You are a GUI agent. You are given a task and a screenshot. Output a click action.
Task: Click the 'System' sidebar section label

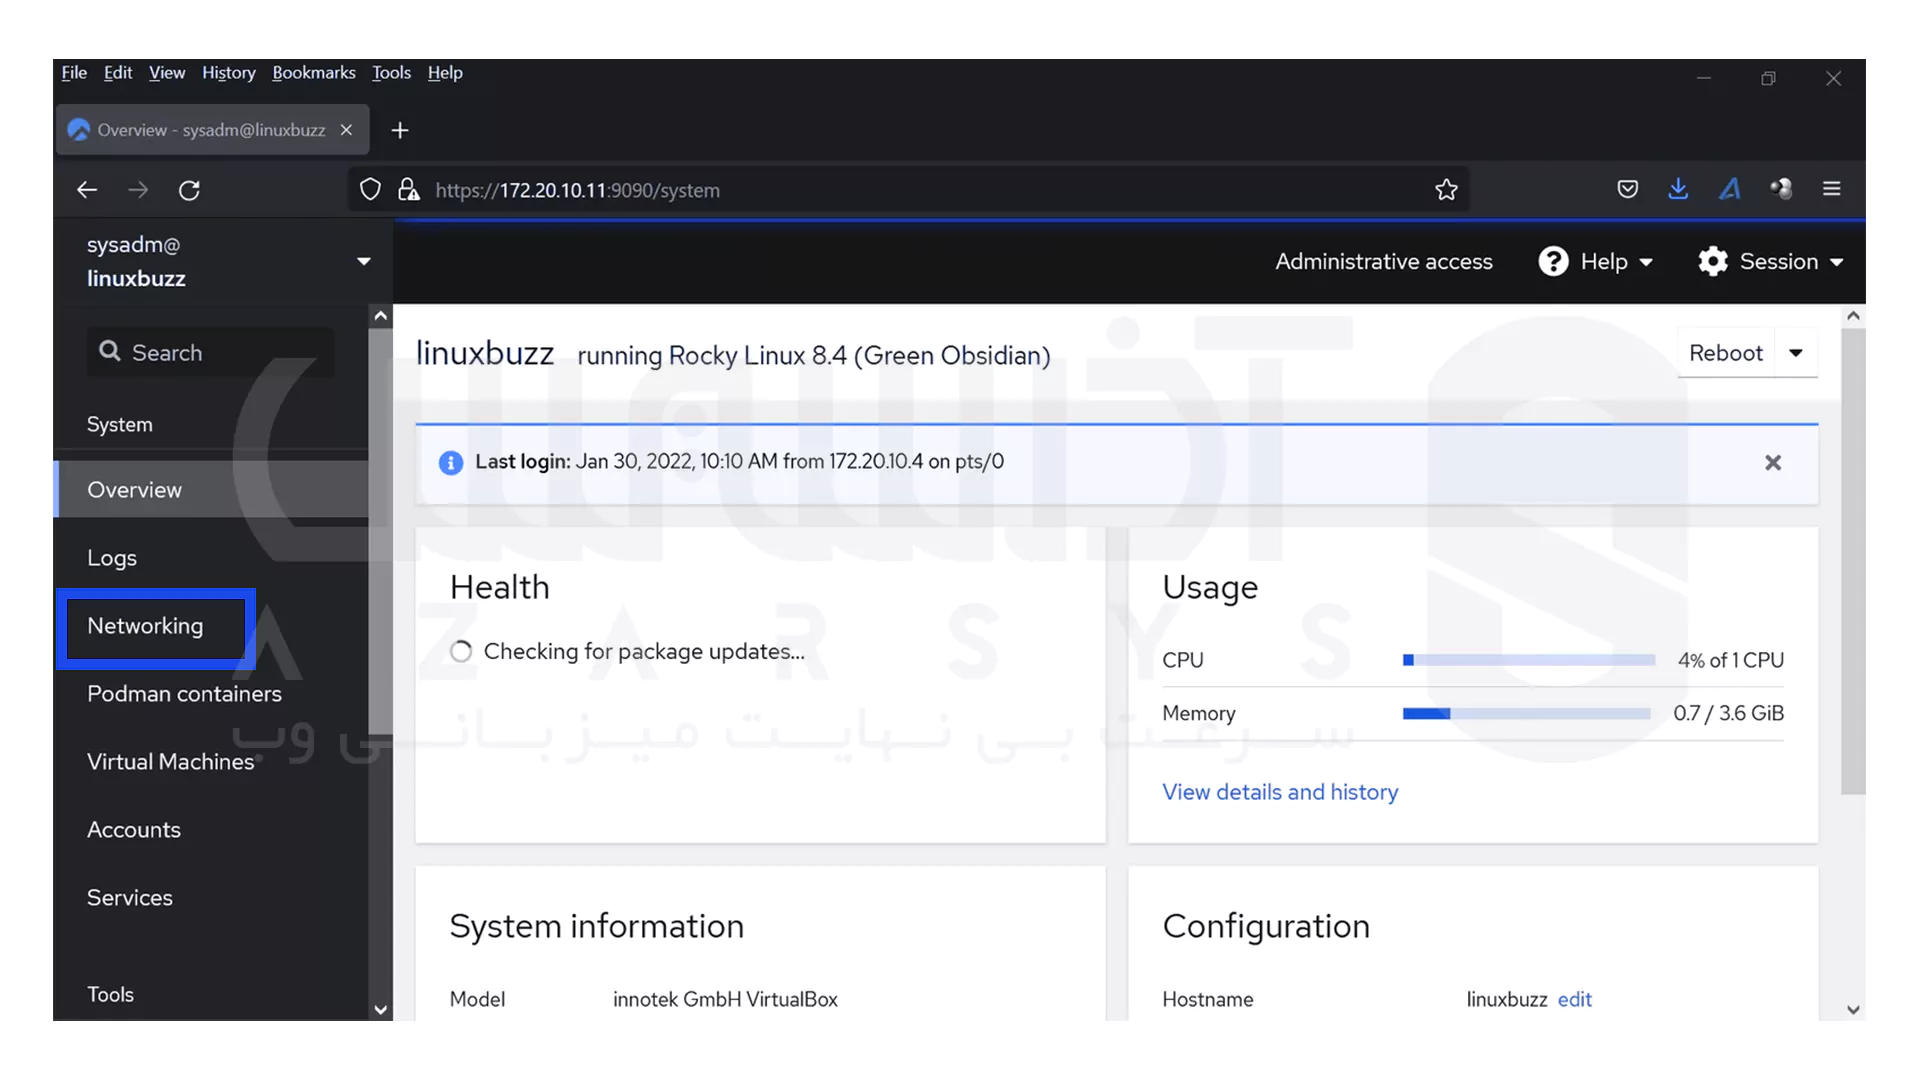point(120,424)
